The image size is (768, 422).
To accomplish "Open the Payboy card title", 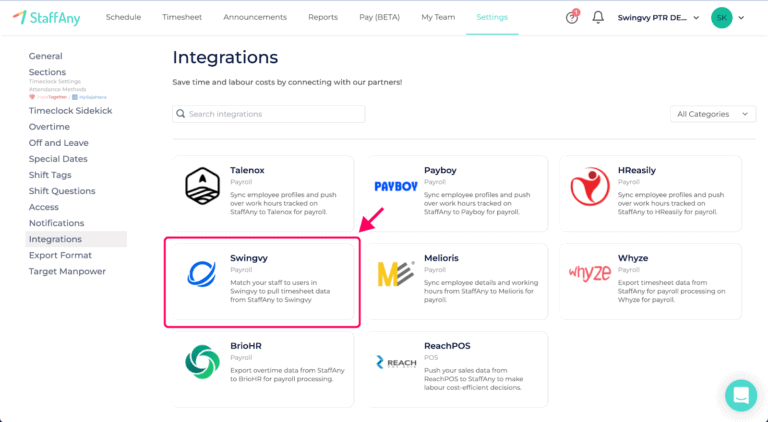I will click(440, 170).
